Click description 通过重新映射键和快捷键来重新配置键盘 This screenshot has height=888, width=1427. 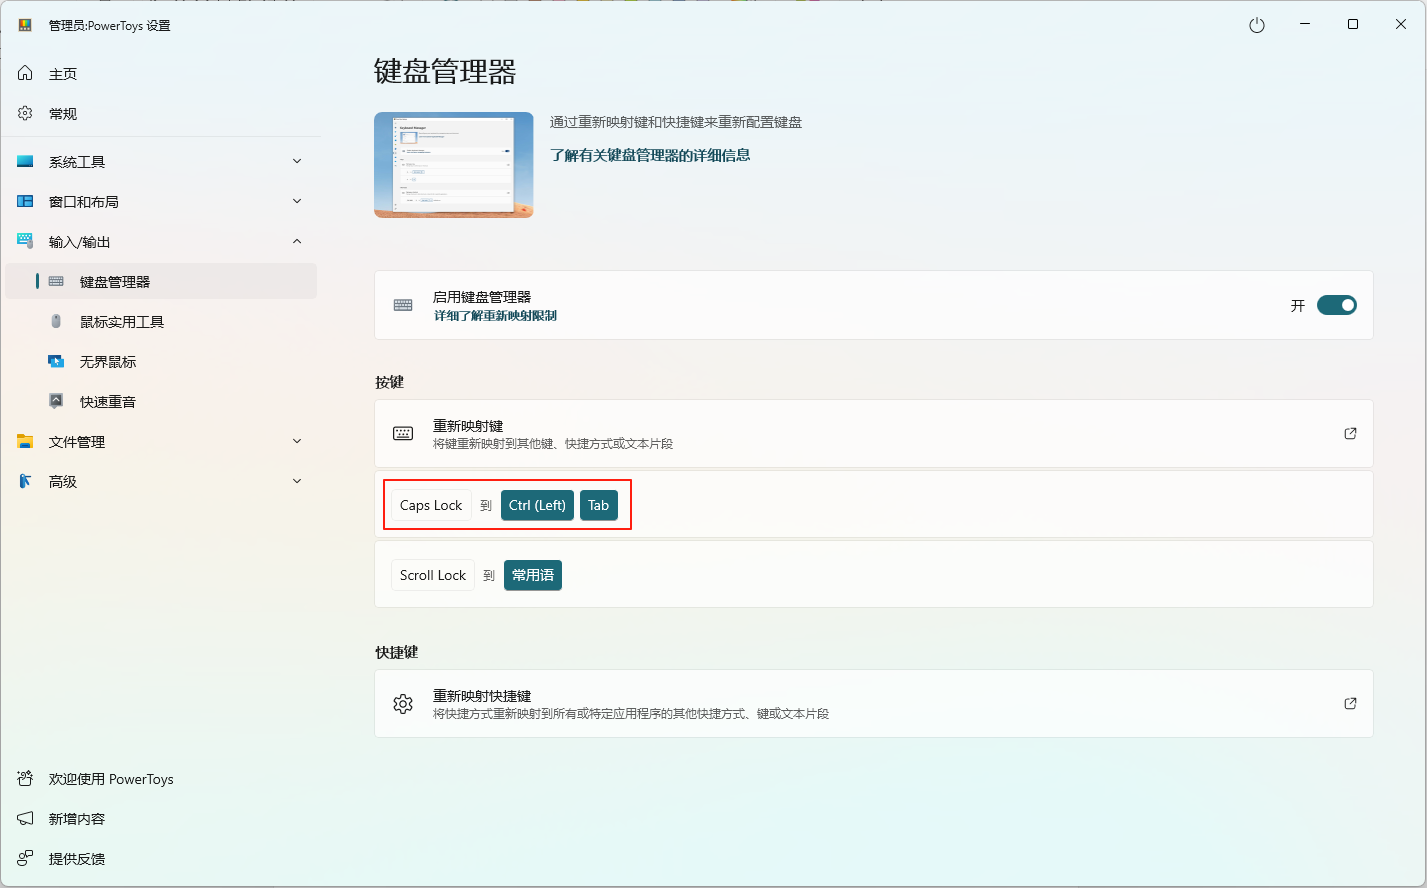[676, 122]
